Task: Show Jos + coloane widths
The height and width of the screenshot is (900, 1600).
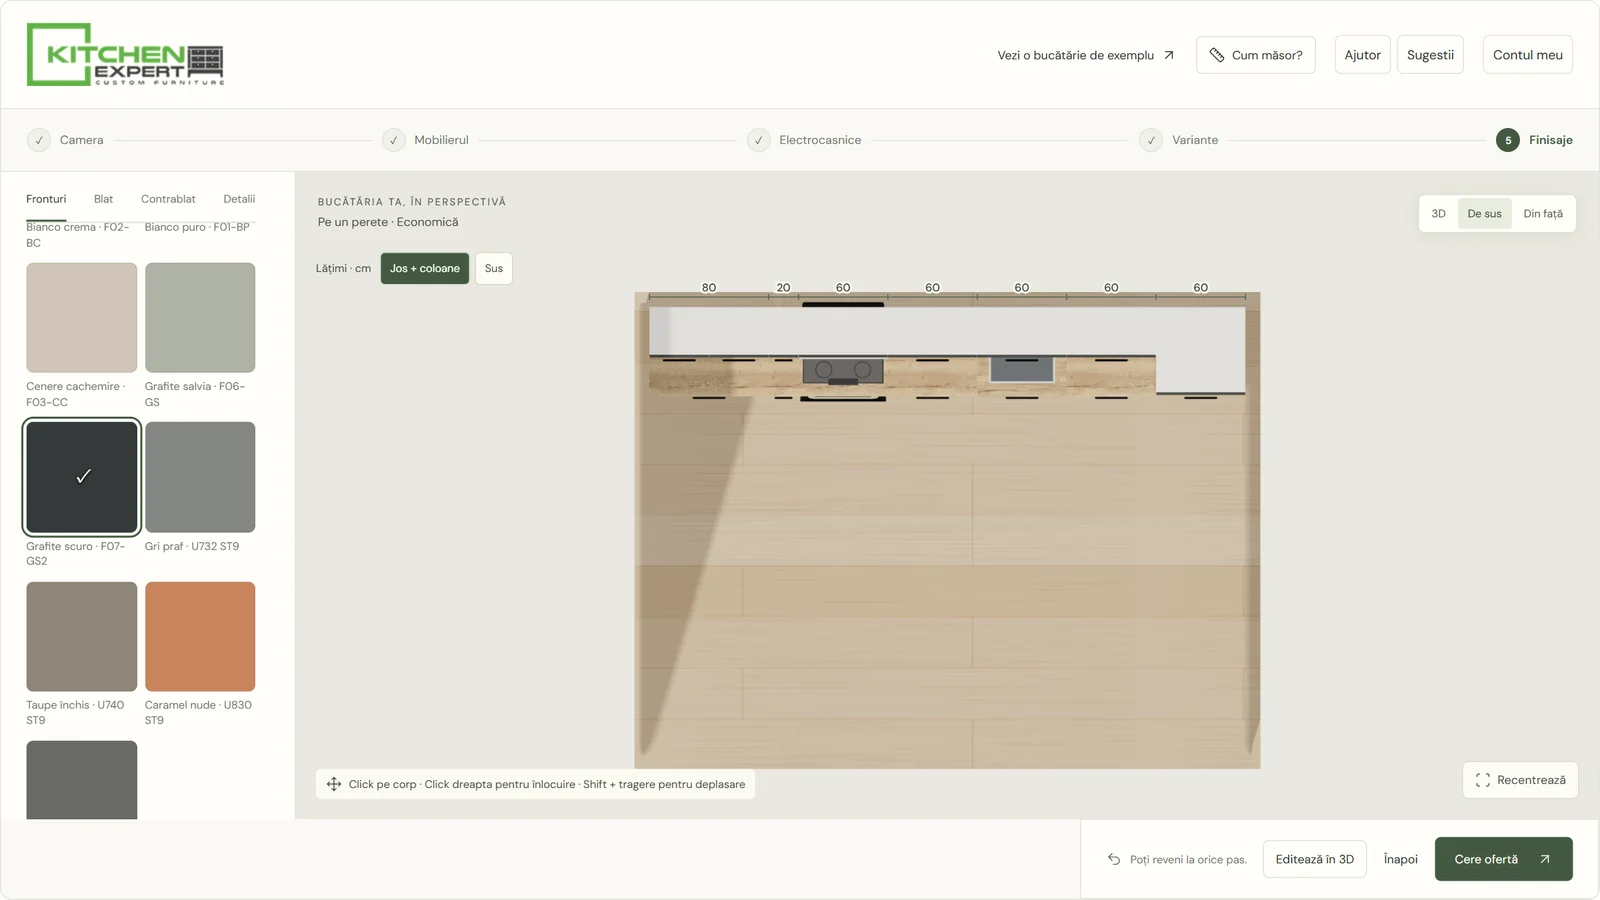Action: point(425,268)
